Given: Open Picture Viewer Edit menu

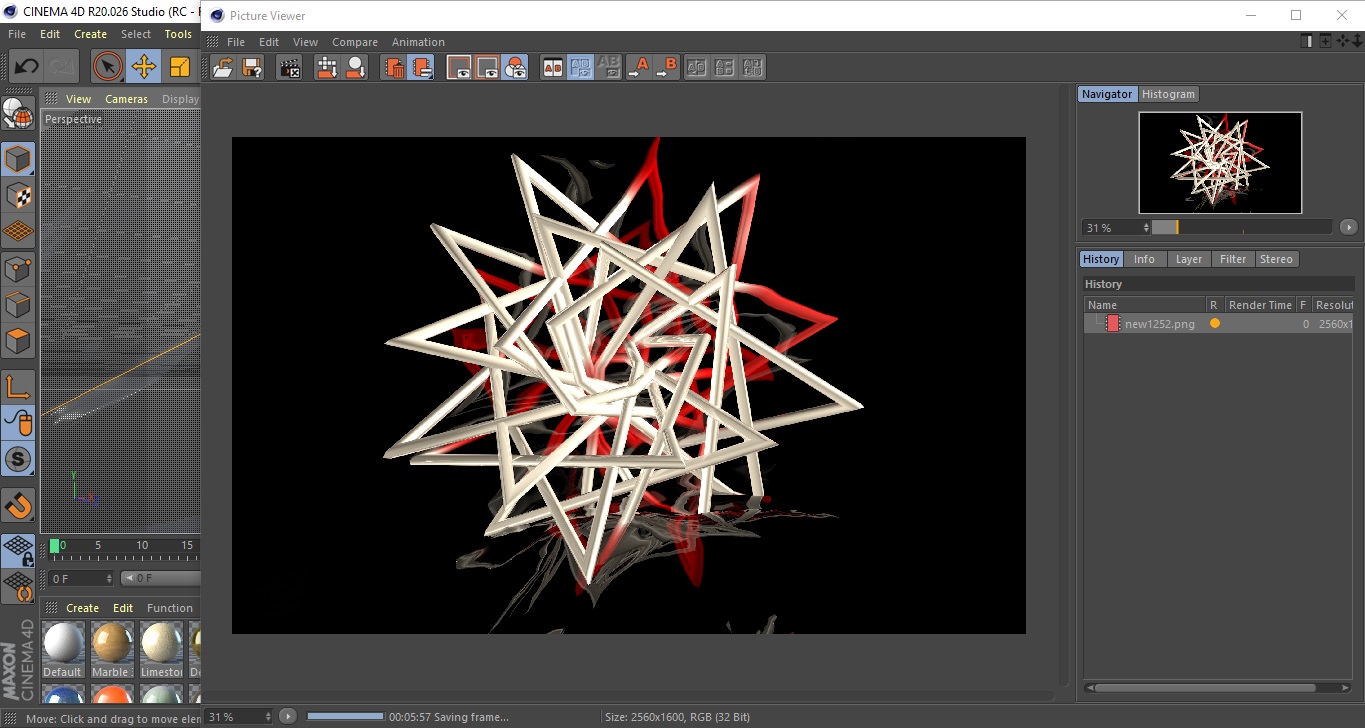Looking at the screenshot, I should coord(269,42).
